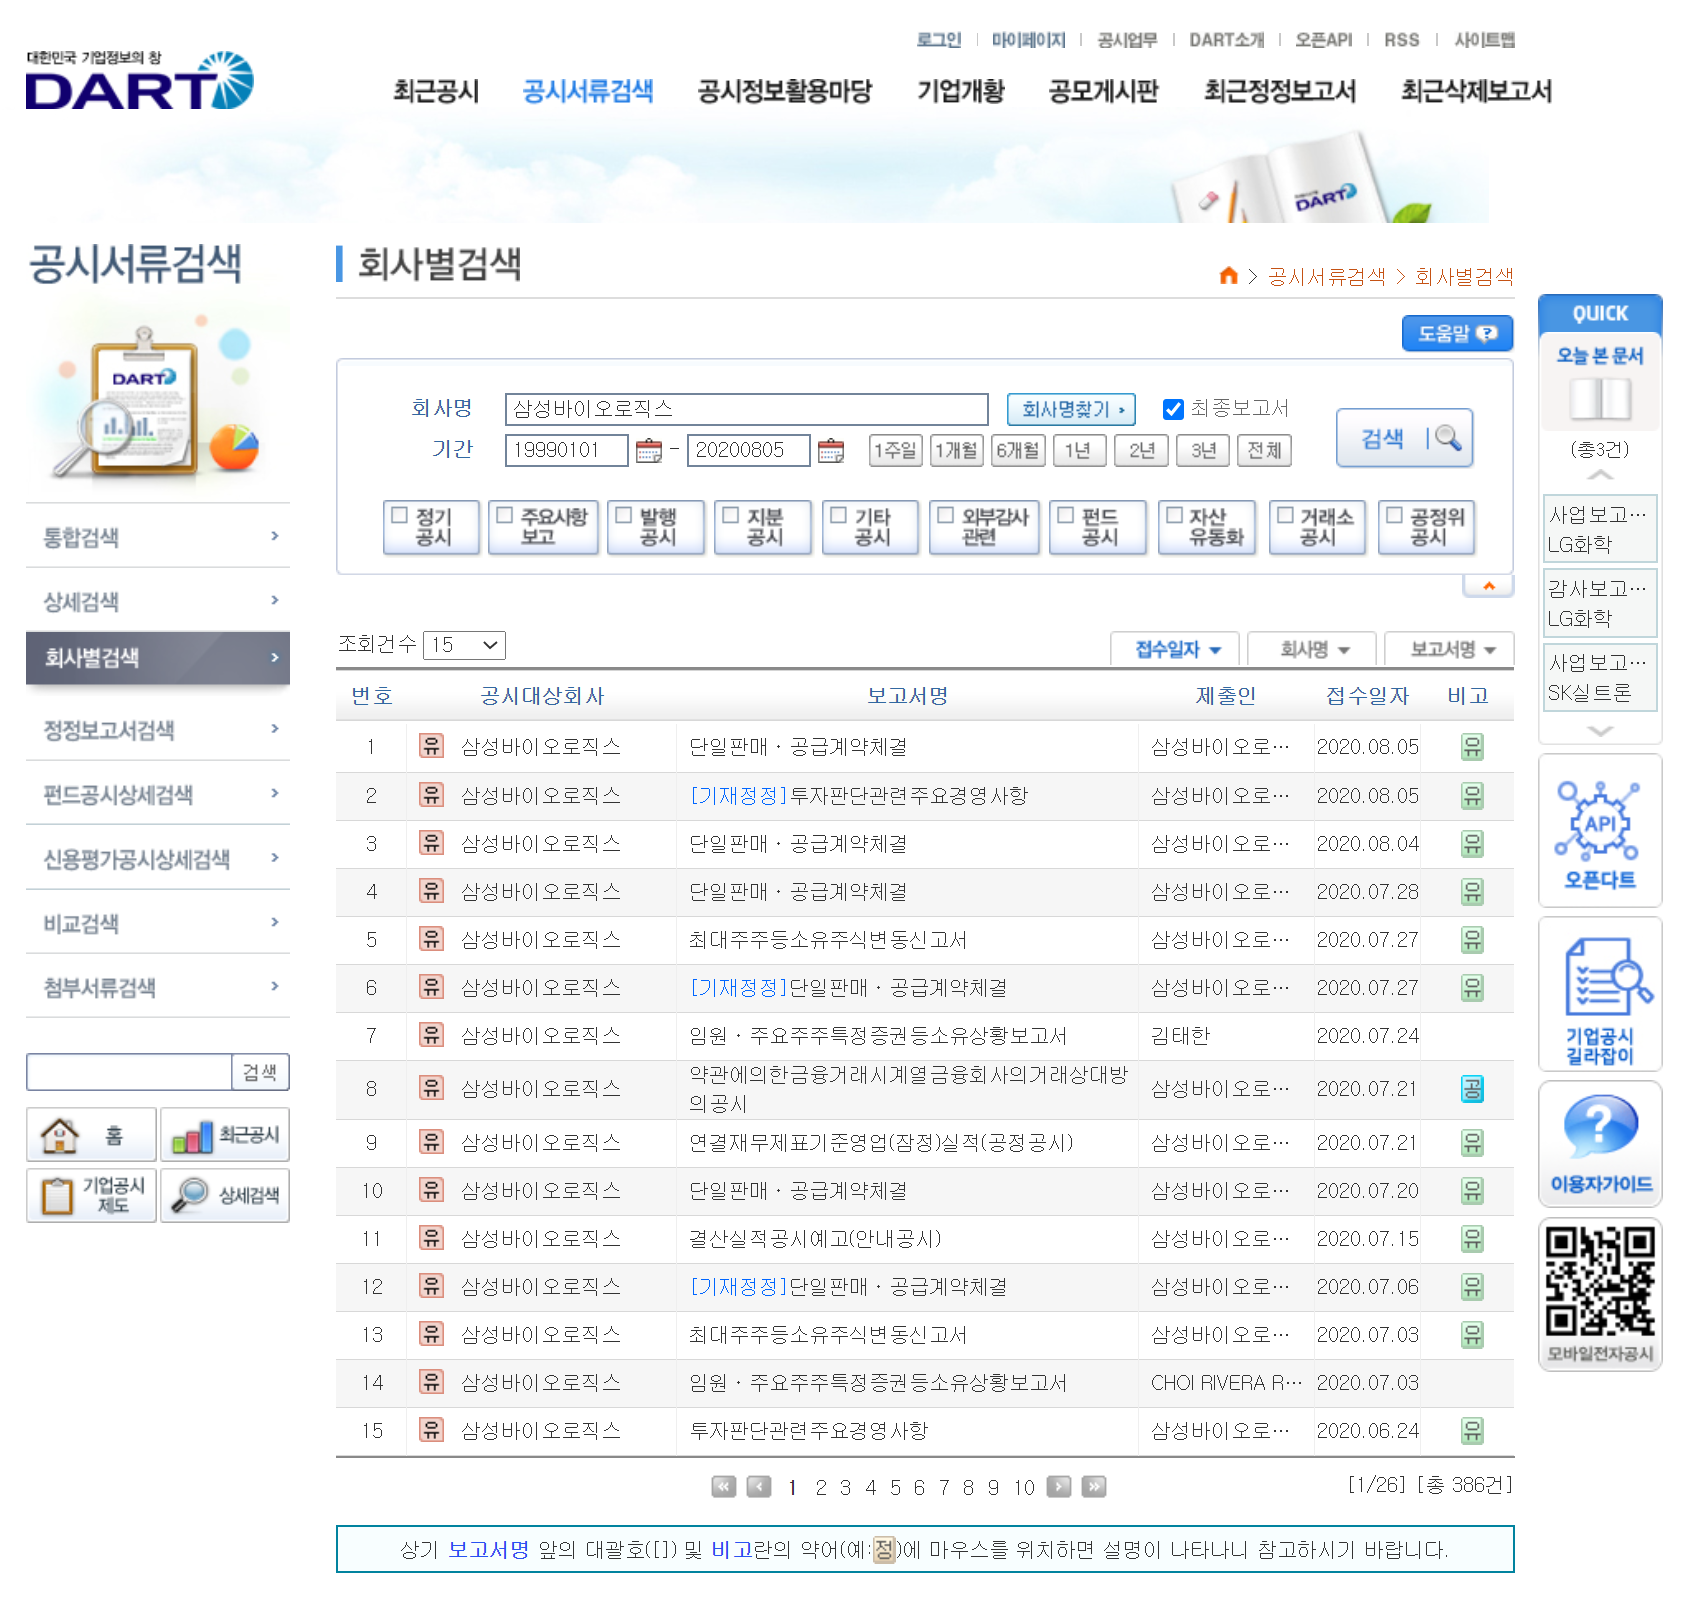Open 이용자가이드 help icon
Screen dimensions: 1689x1599
1600,1145
